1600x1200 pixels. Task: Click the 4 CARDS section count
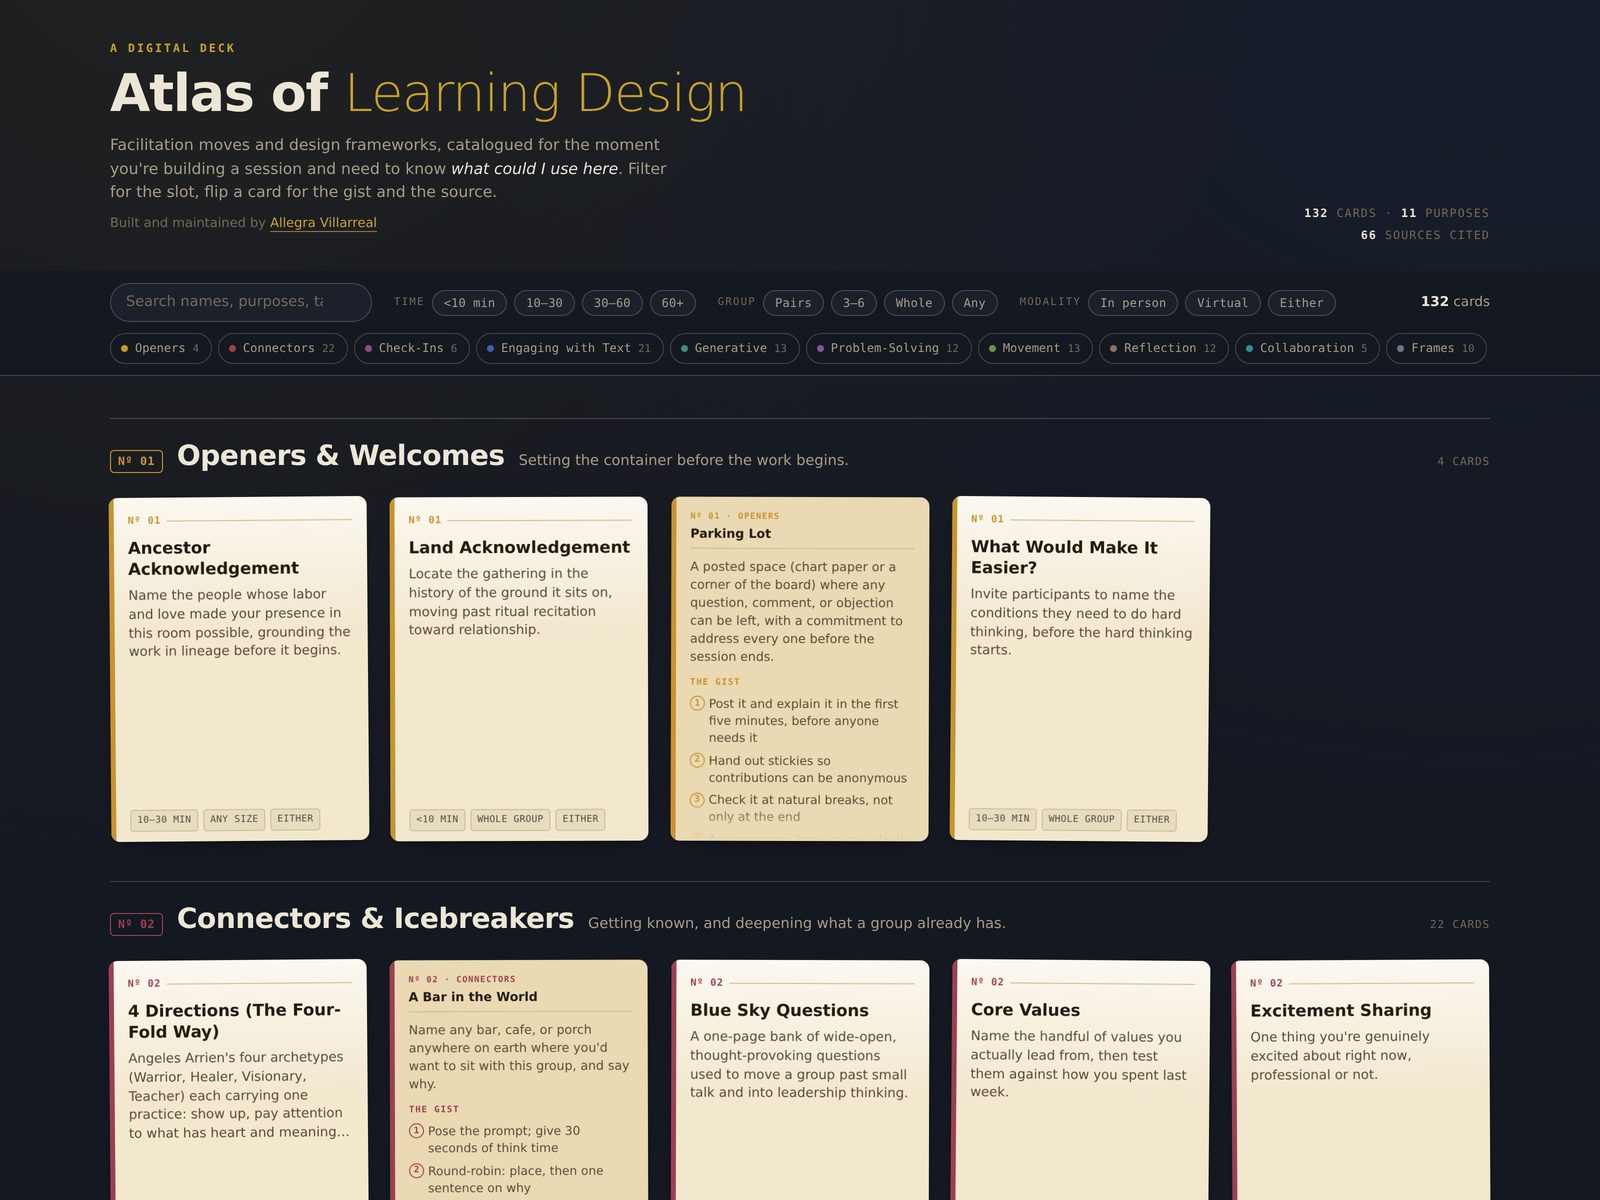tap(1463, 461)
